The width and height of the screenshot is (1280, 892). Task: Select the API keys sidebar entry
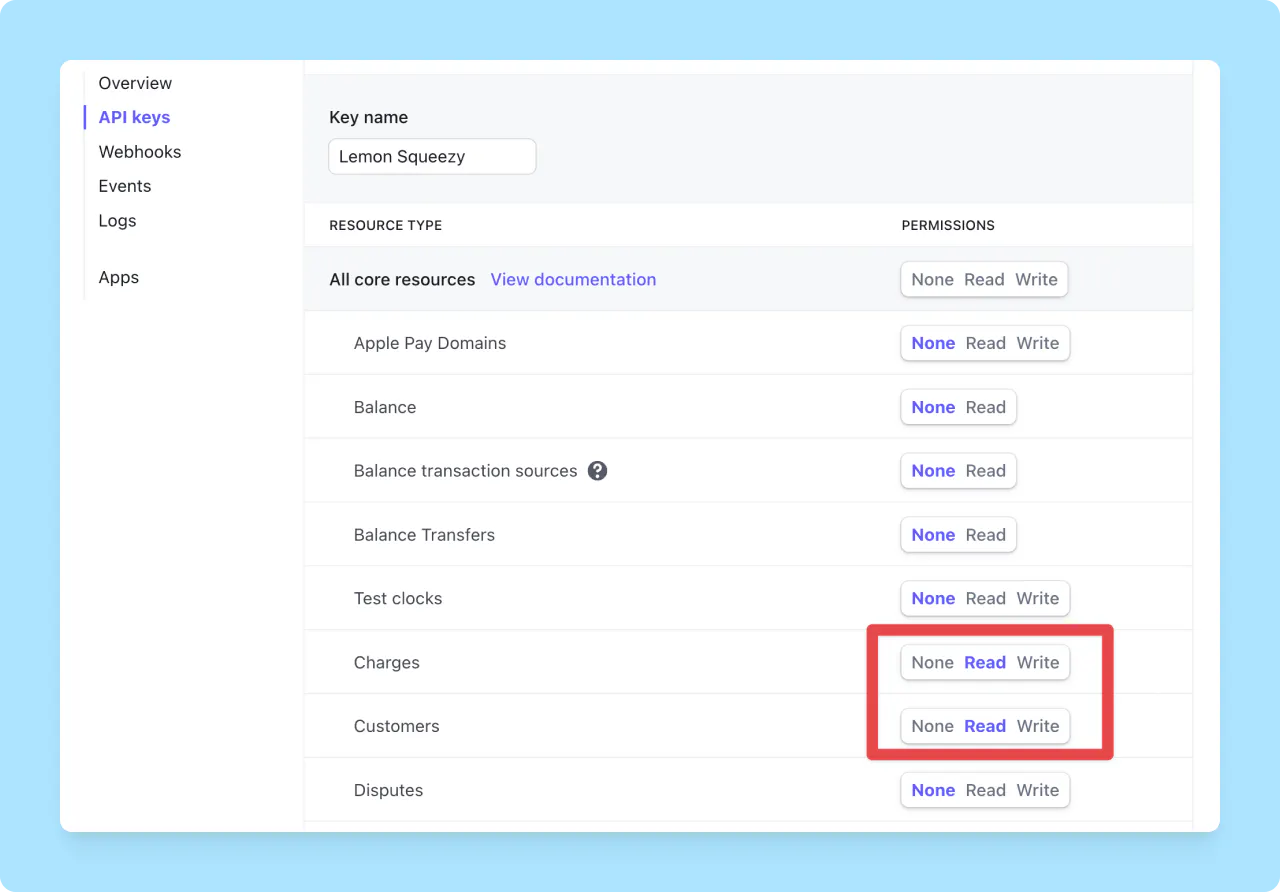point(132,117)
